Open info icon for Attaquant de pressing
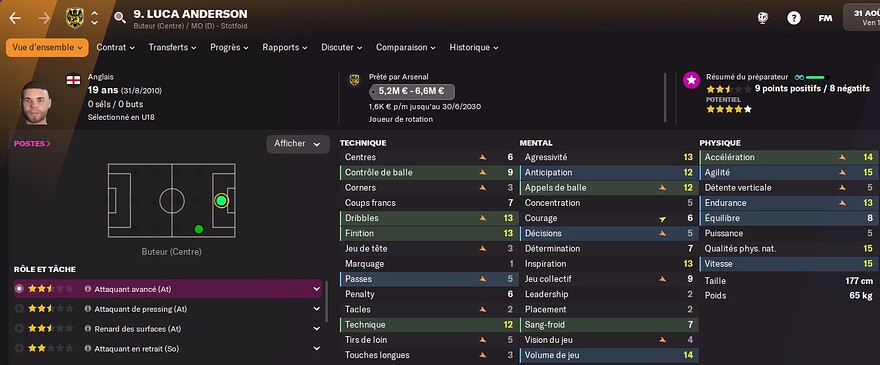The height and width of the screenshot is (365, 880). (x=88, y=309)
